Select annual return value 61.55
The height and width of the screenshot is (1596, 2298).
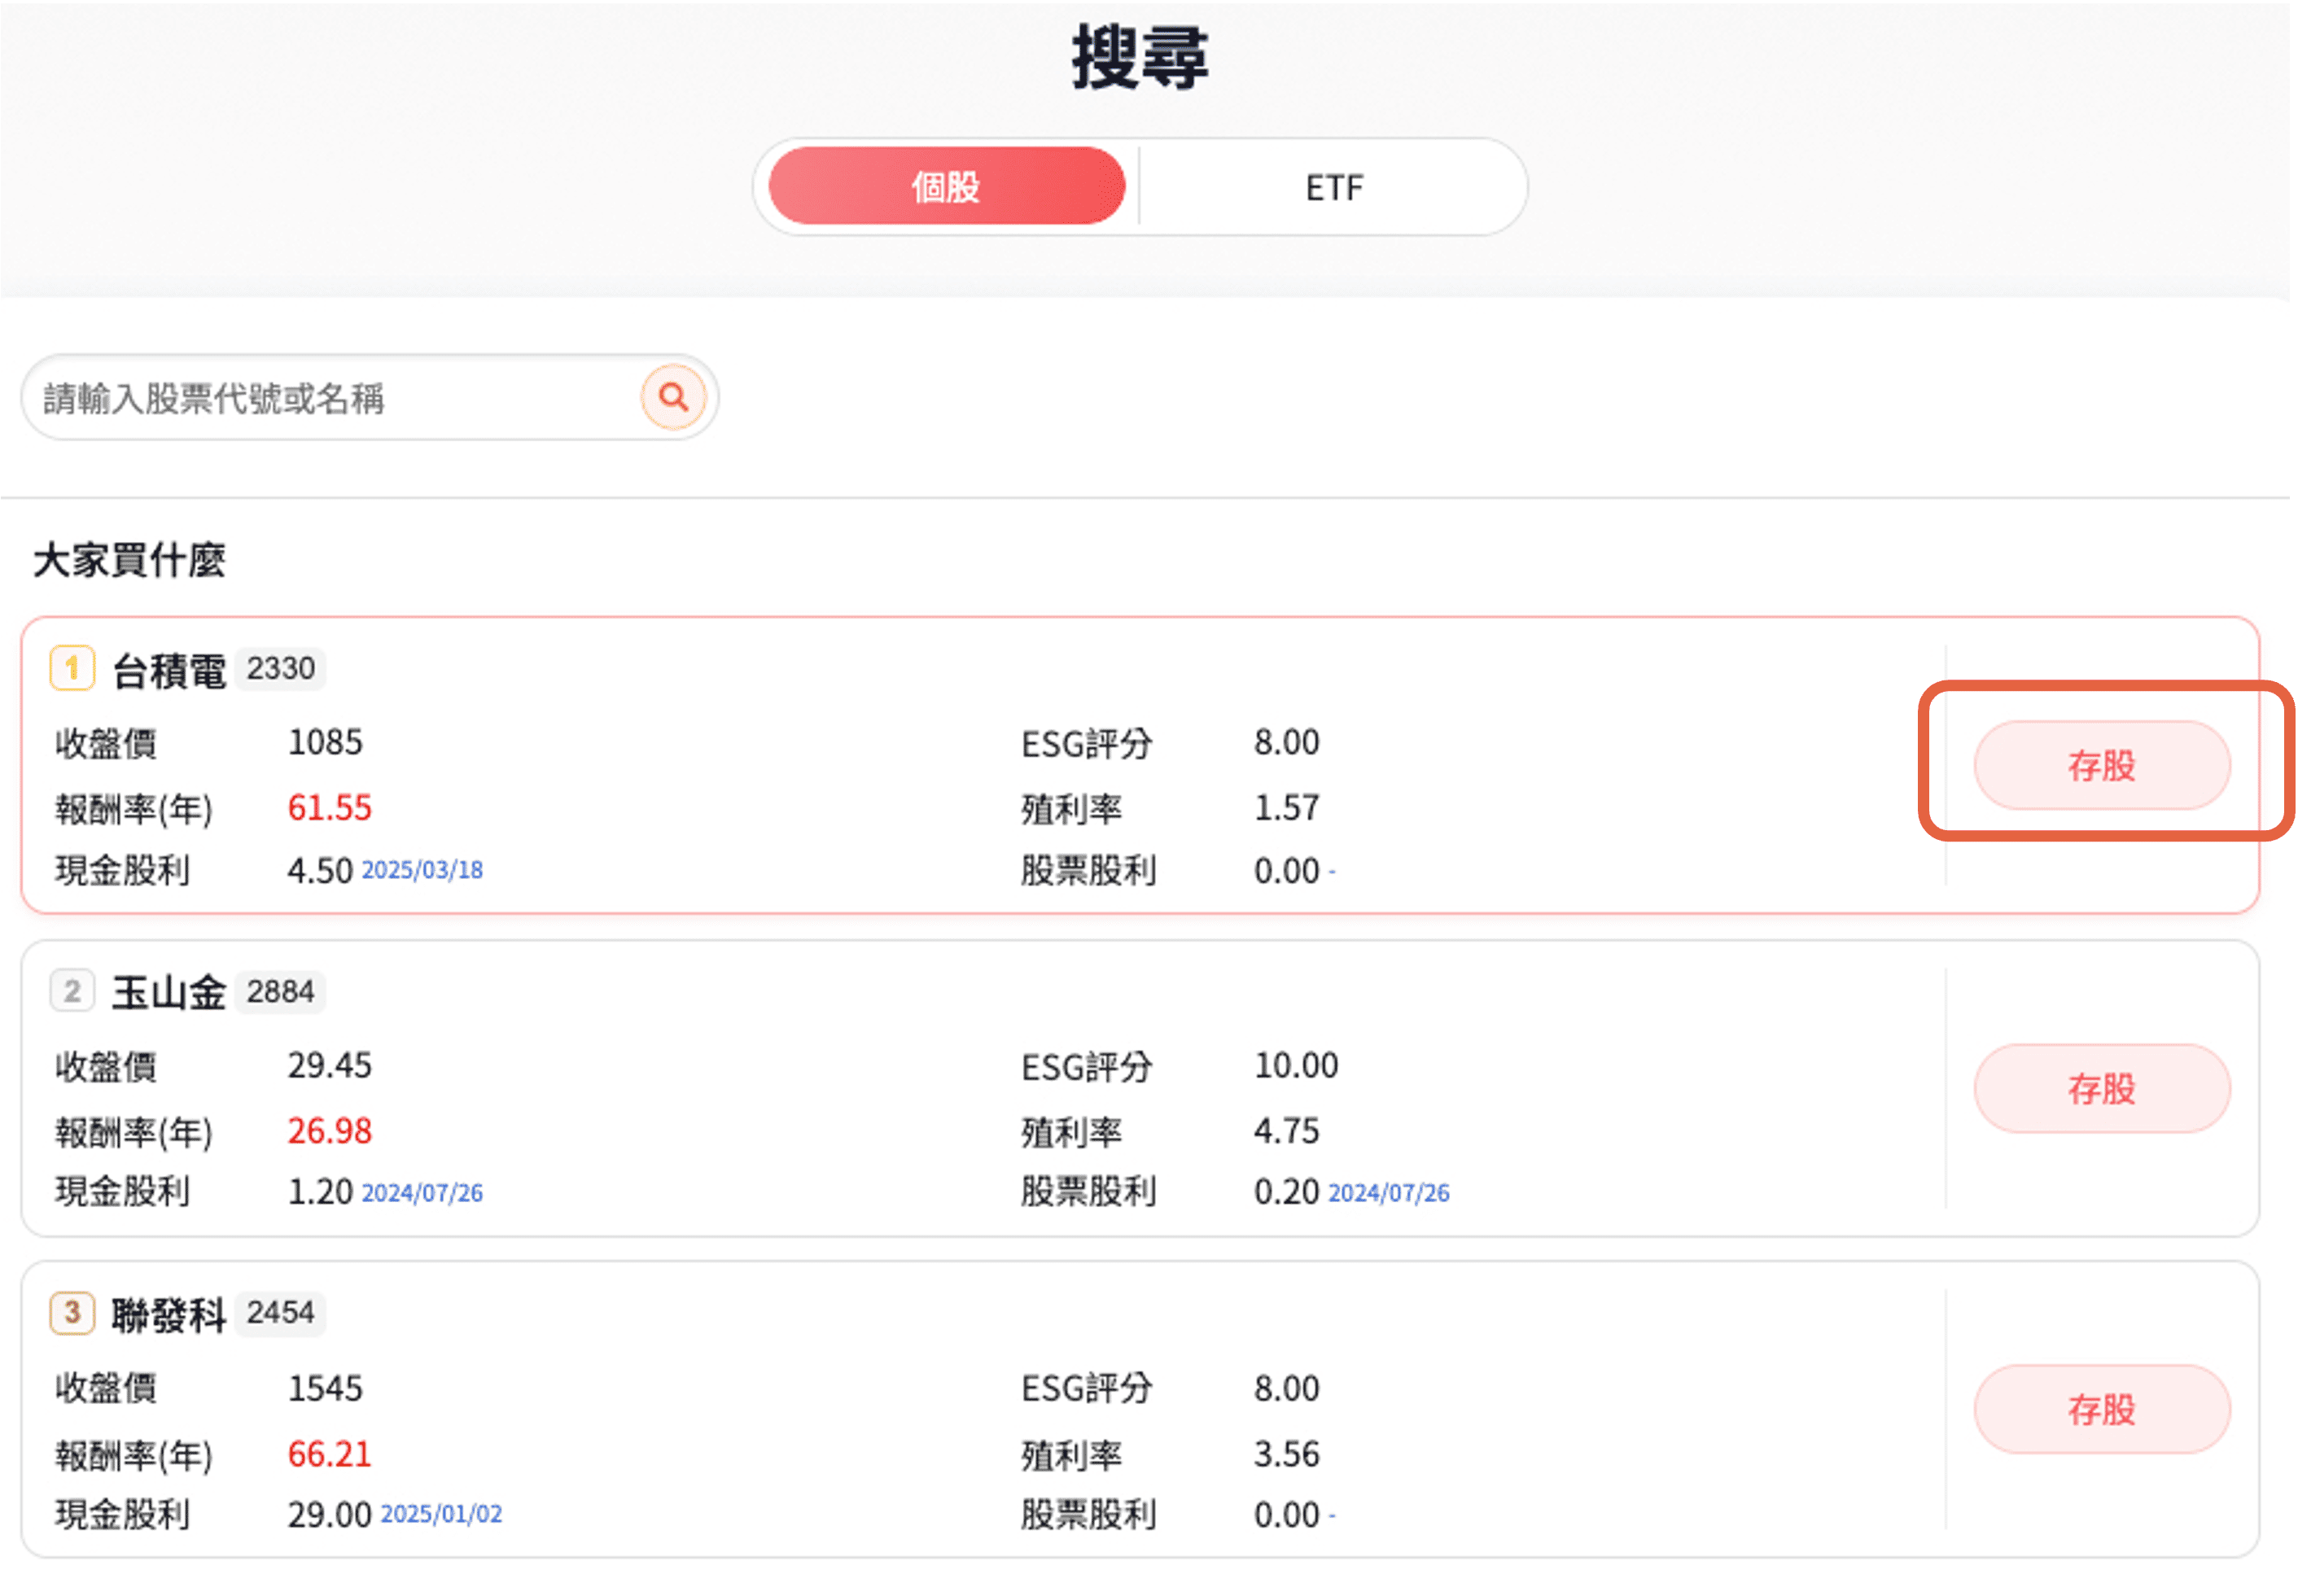pos(330,807)
